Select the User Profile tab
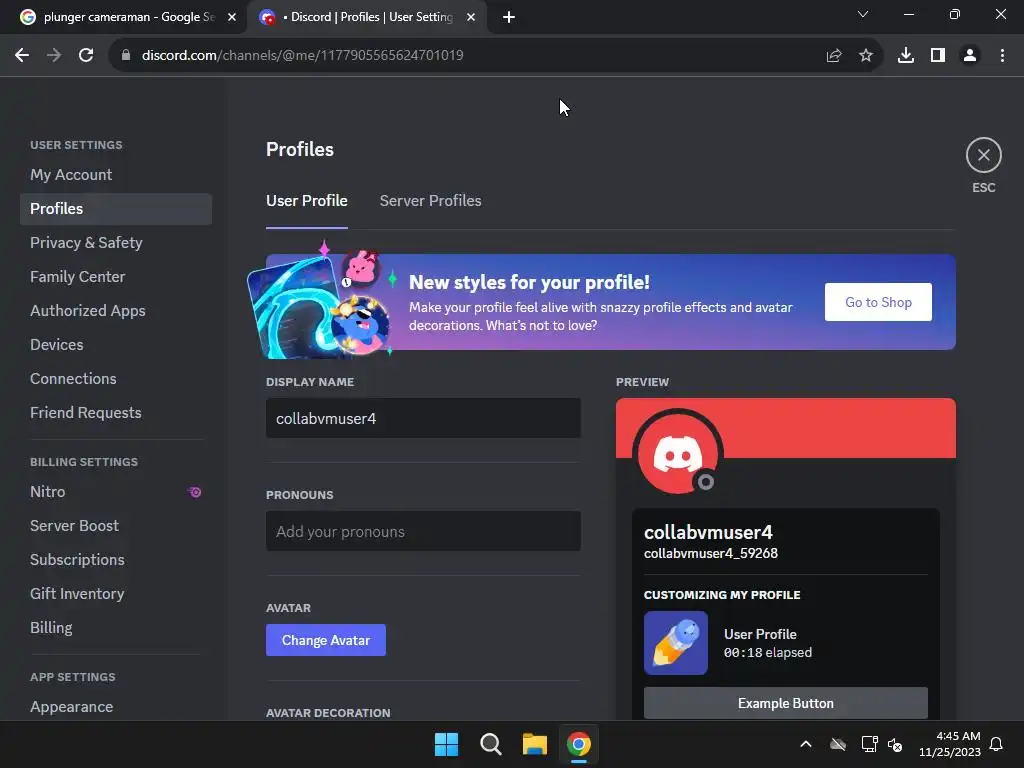1024x768 pixels. coord(306,201)
